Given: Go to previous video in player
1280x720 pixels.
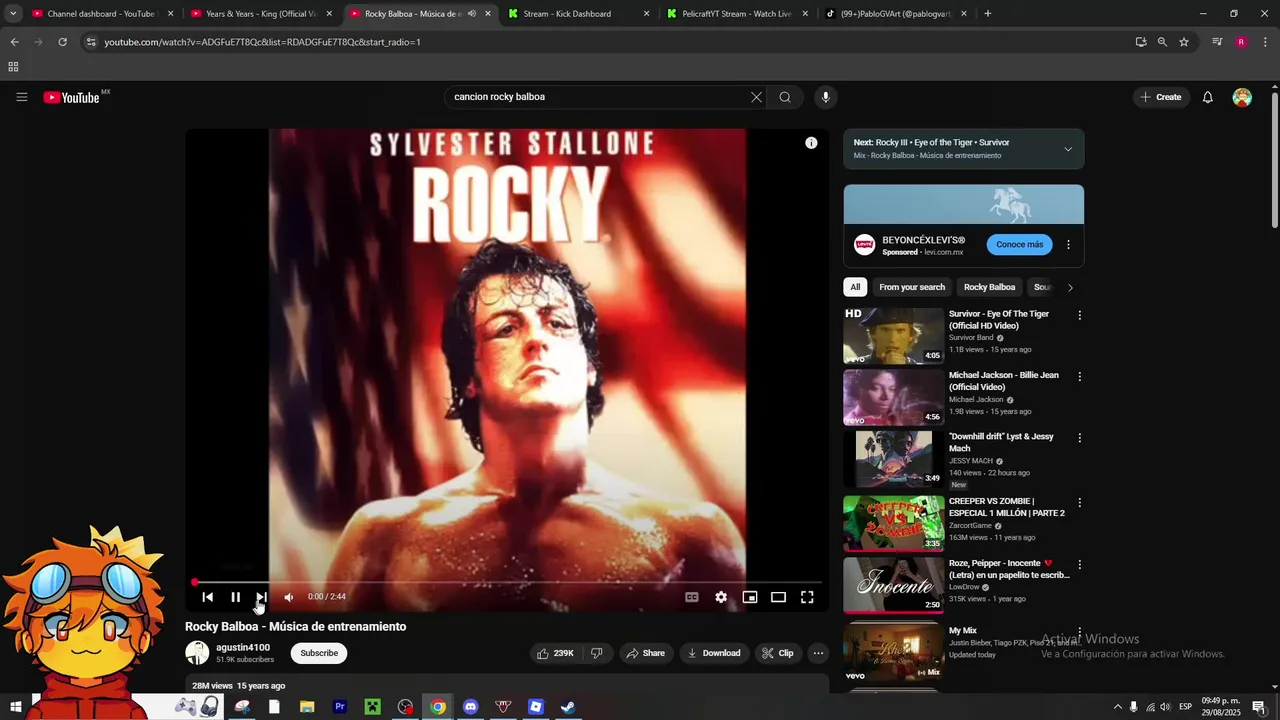Looking at the screenshot, I should point(207,597).
